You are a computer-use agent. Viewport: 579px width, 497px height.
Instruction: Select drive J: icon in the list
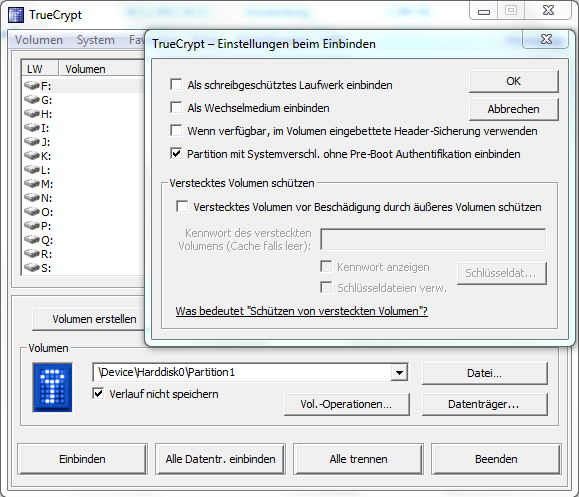pos(32,142)
